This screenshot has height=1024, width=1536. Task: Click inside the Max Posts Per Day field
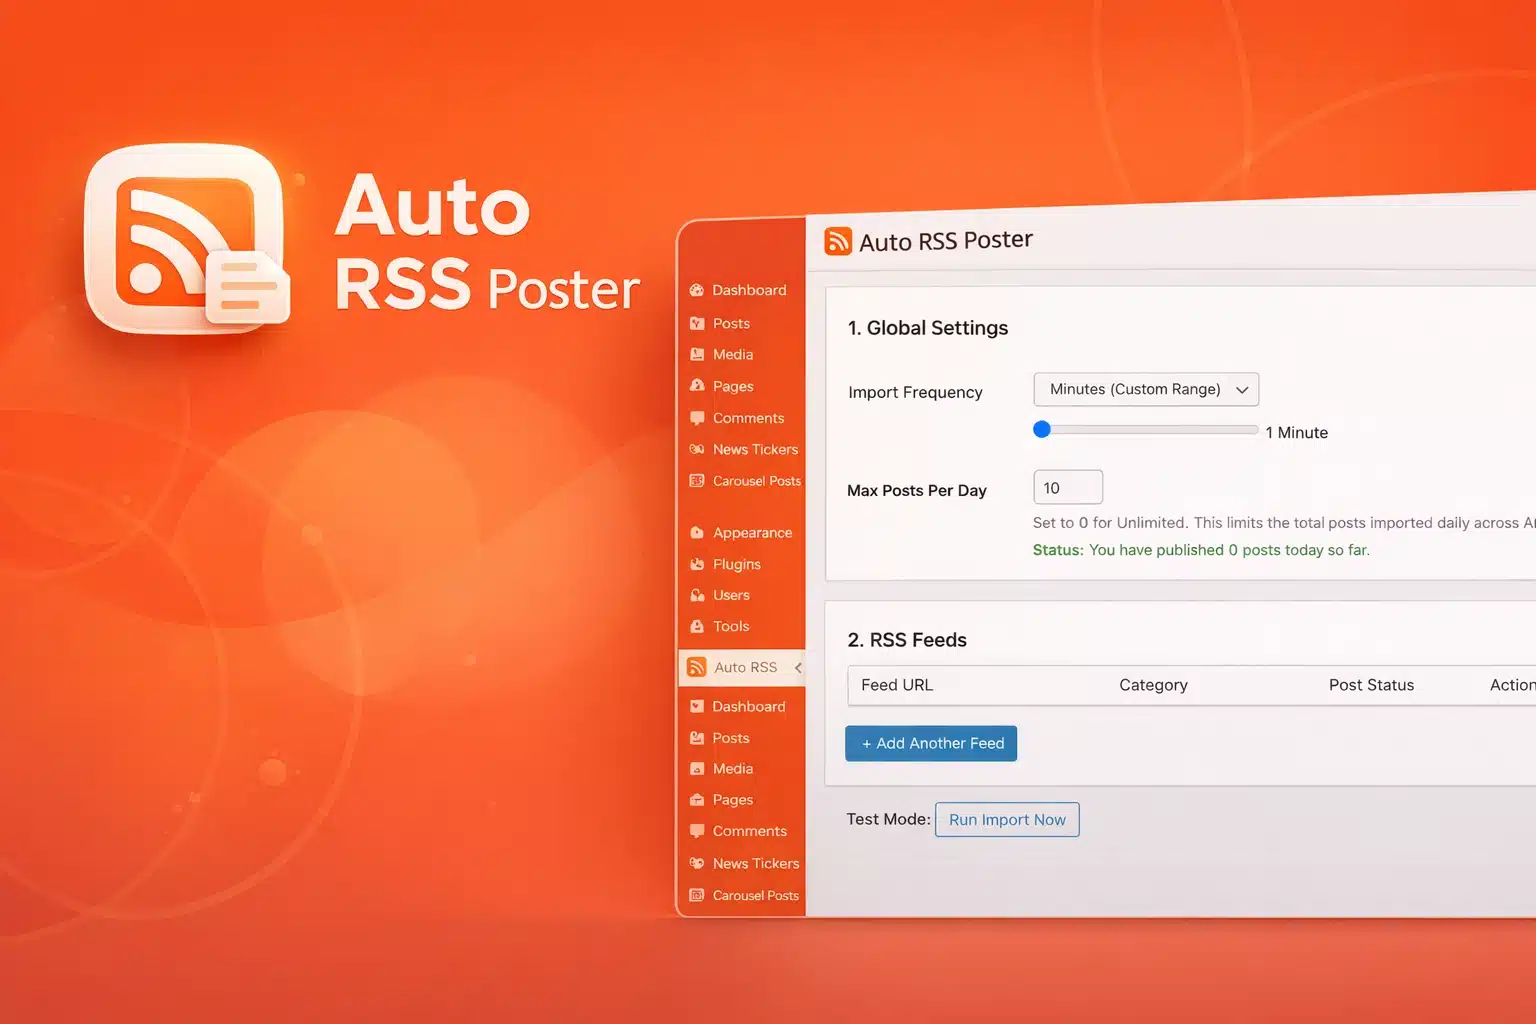tap(1068, 487)
